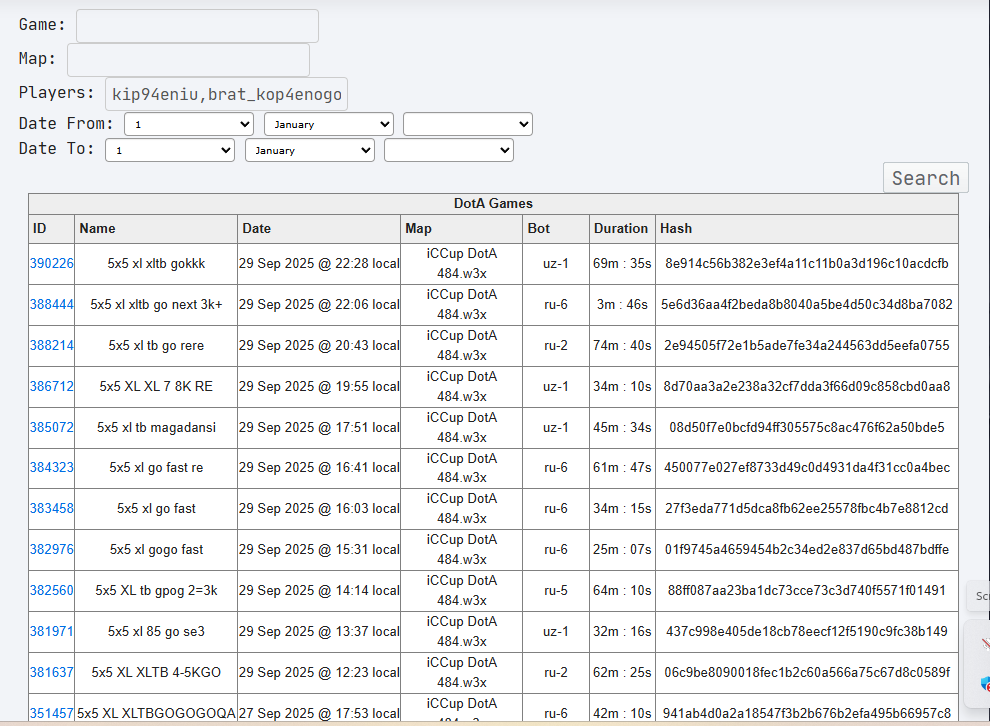Open the Date From year dropdown
Screen dimensions: 990x726
[x=468, y=124]
